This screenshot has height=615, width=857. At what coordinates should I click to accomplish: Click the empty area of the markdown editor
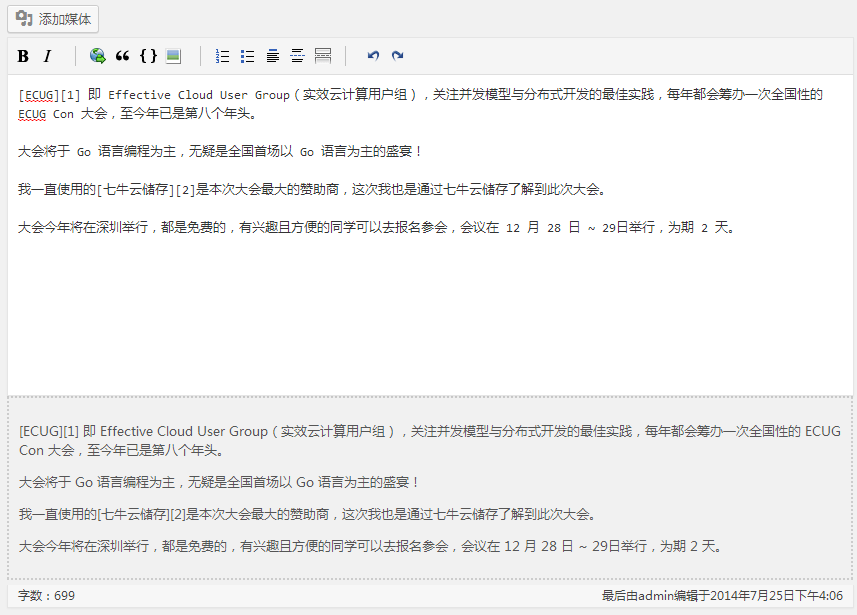(x=430, y=320)
